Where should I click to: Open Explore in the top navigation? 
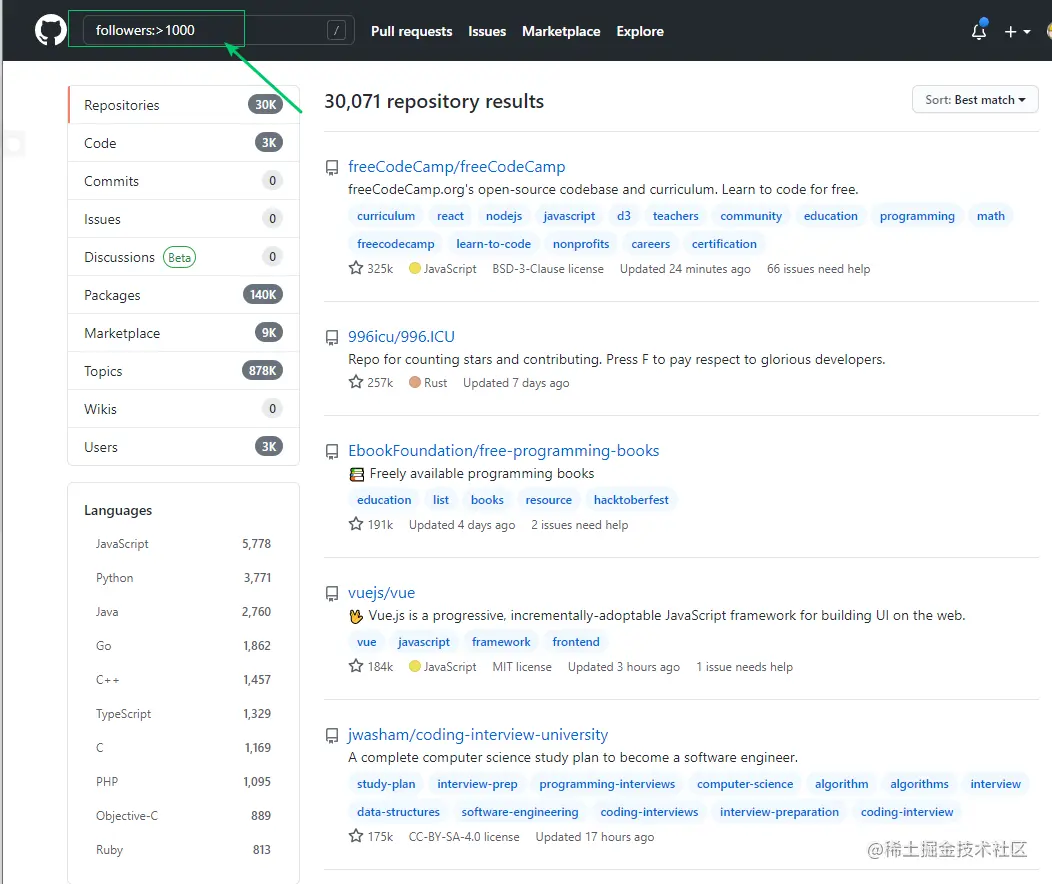[640, 32]
